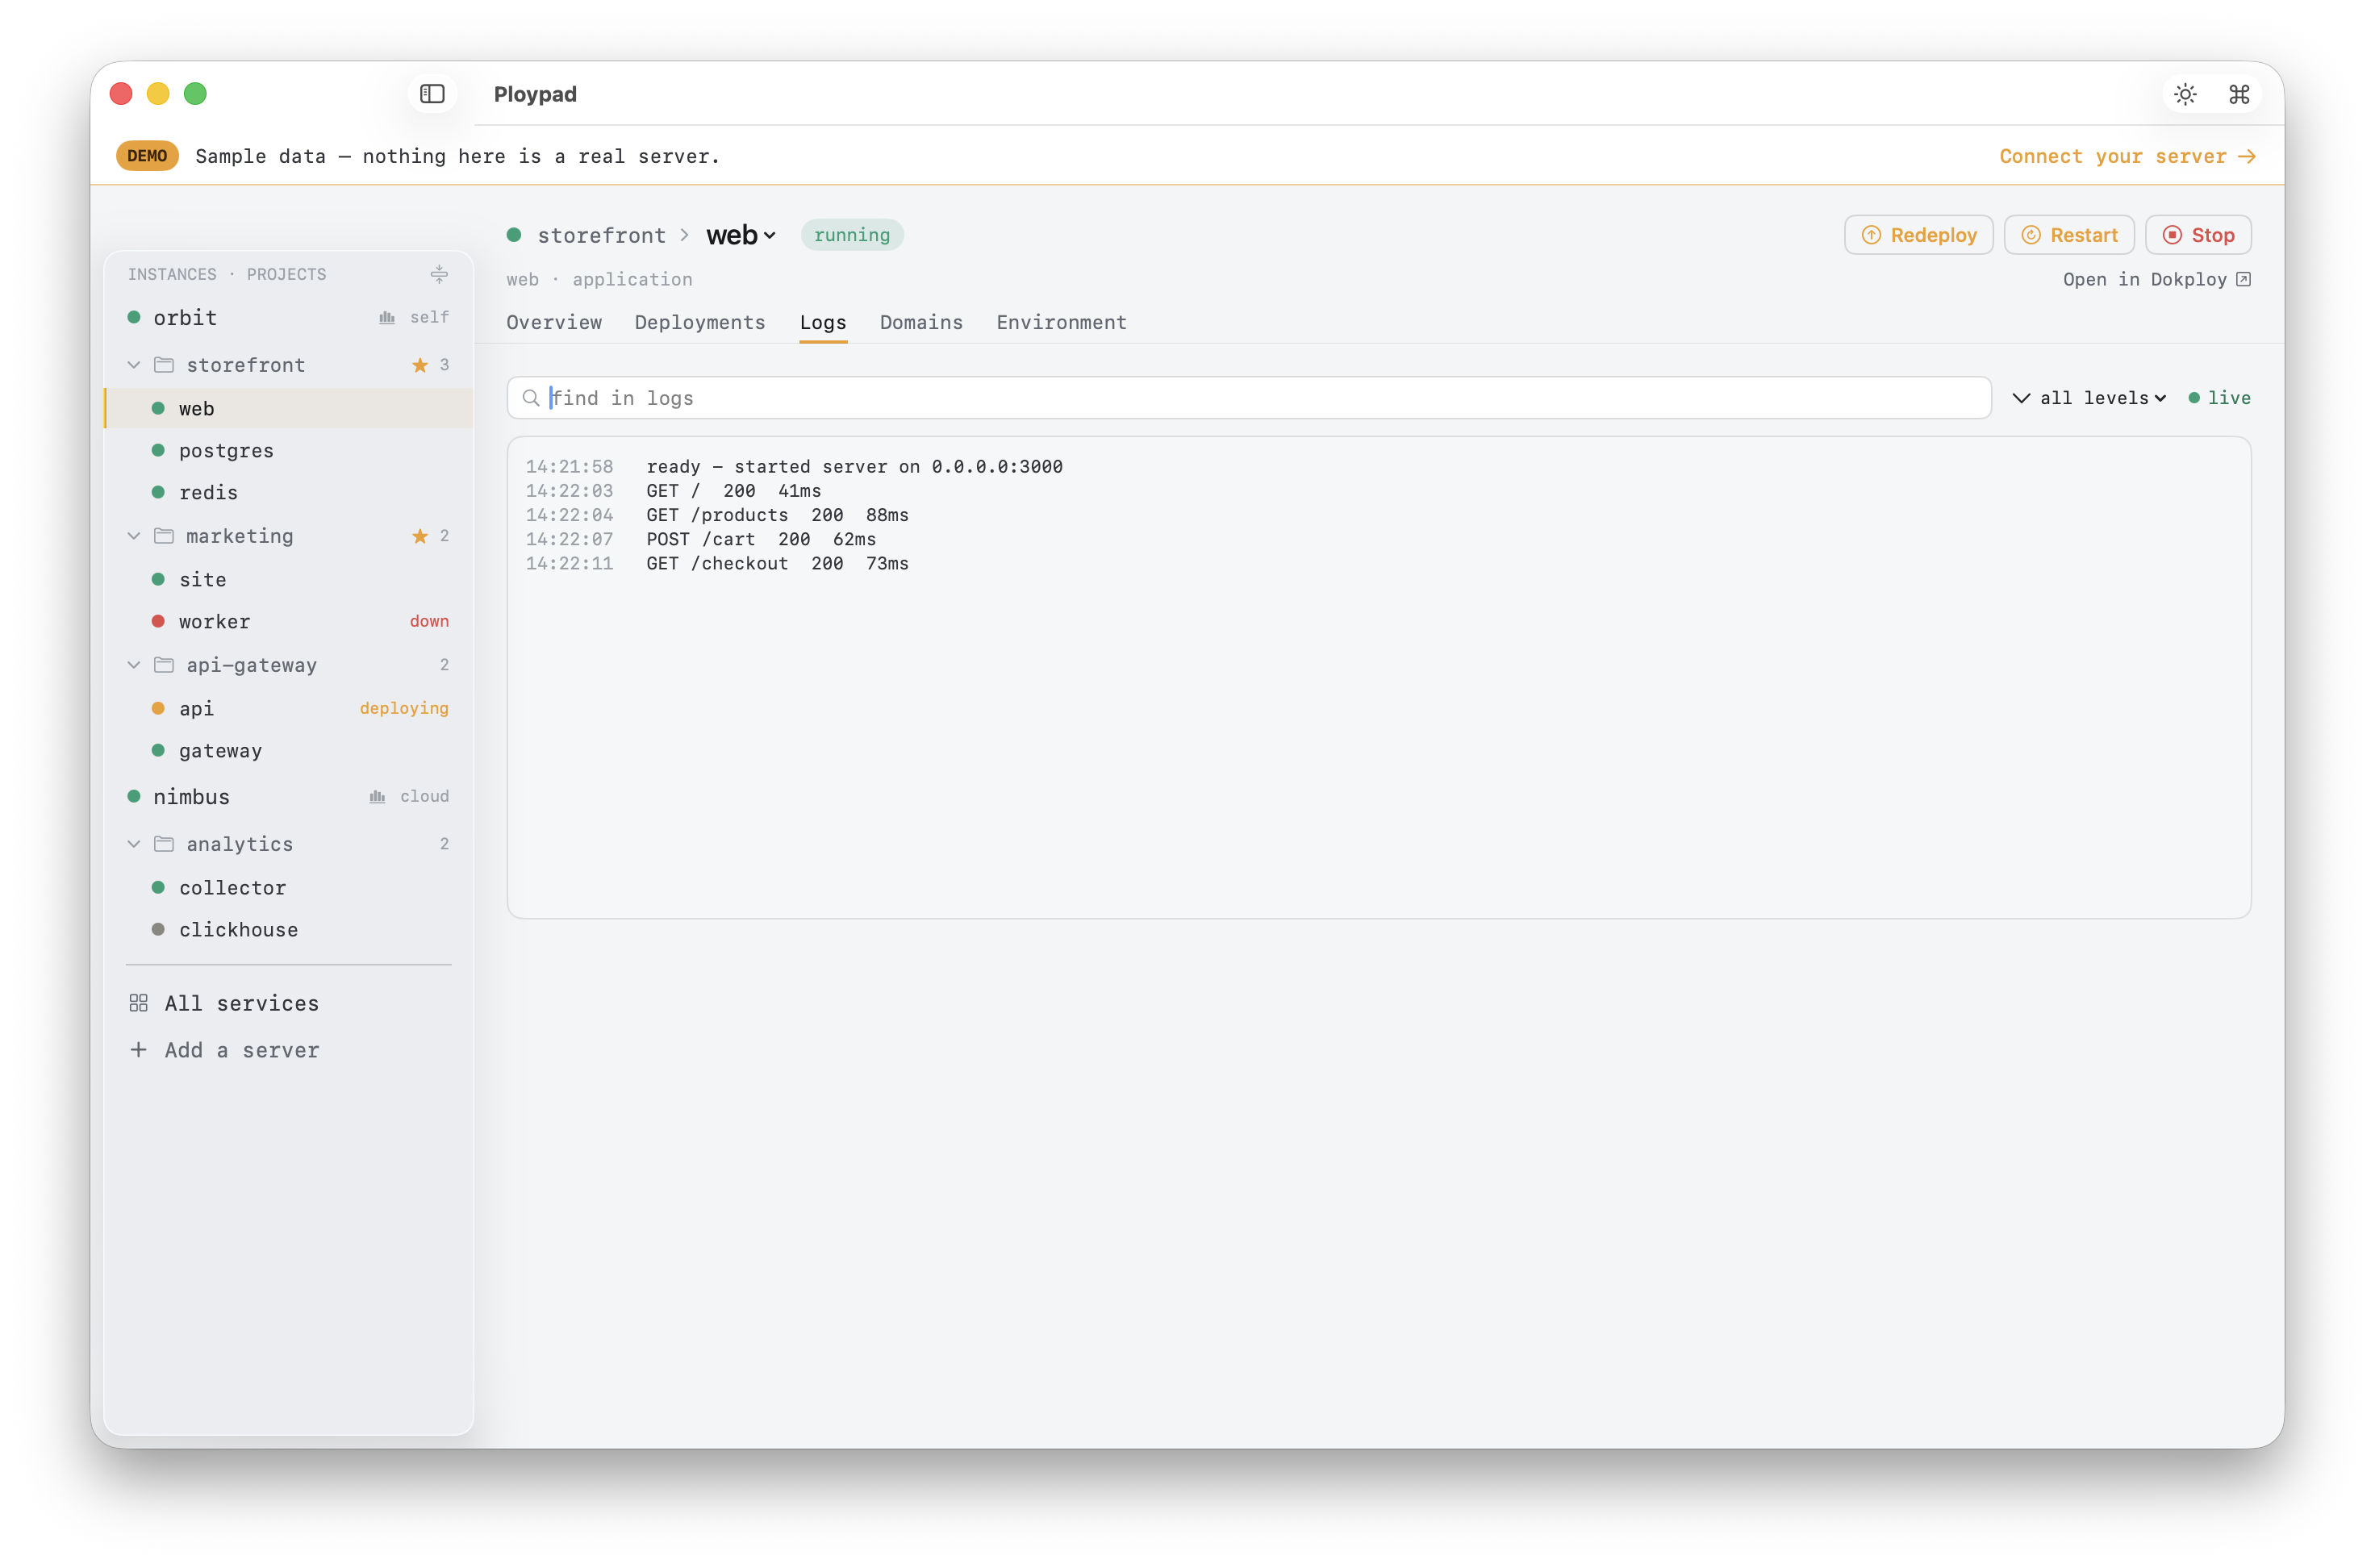Open the command palette icon
Image resolution: width=2375 pixels, height=1568 pixels.
pyautogui.click(x=2239, y=94)
